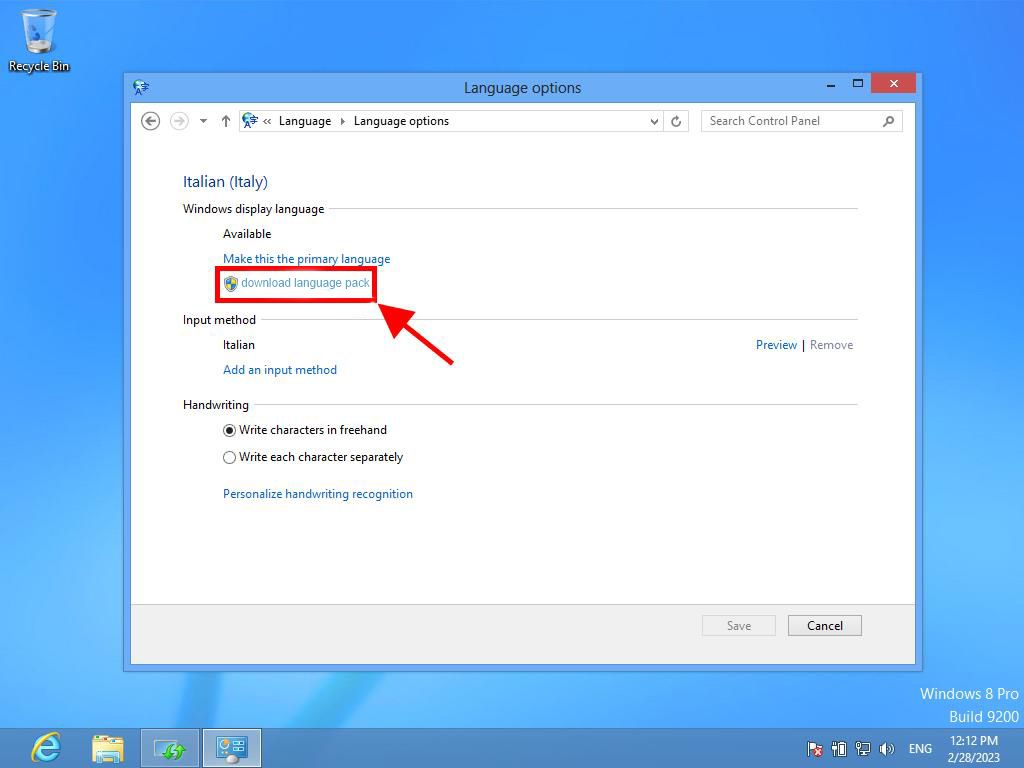The image size is (1024, 768).
Task: Click the Save button
Action: [x=739, y=626]
